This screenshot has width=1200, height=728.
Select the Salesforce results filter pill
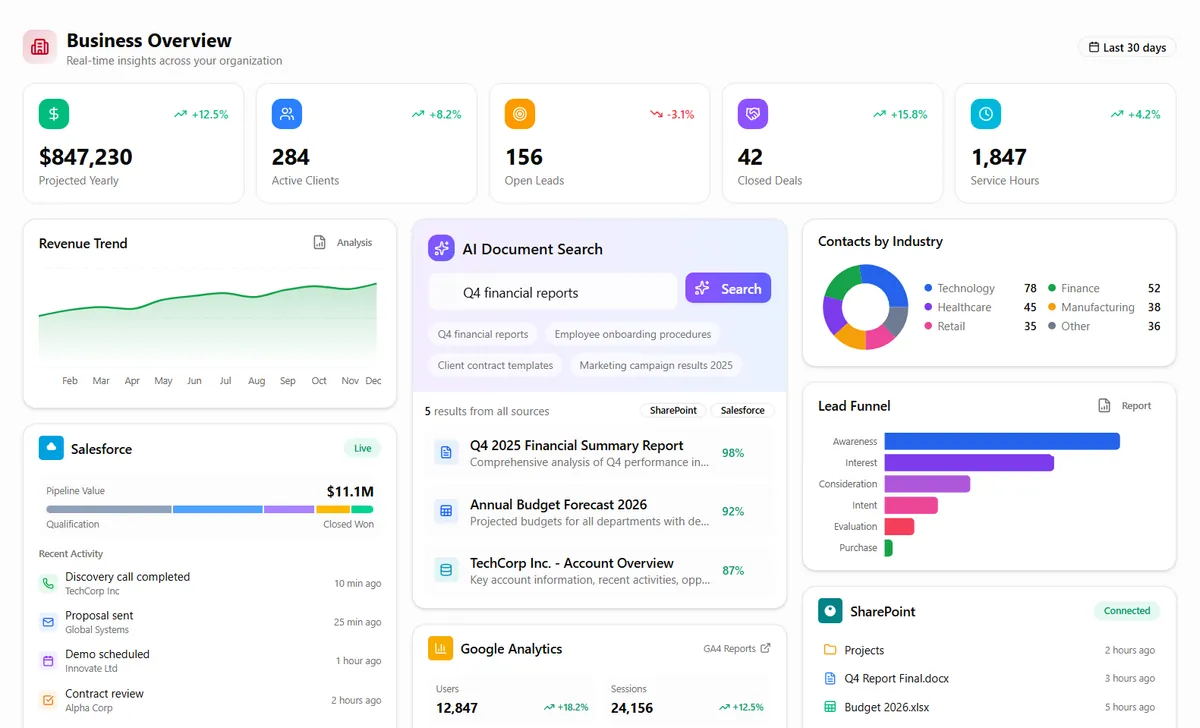pyautogui.click(x=741, y=410)
